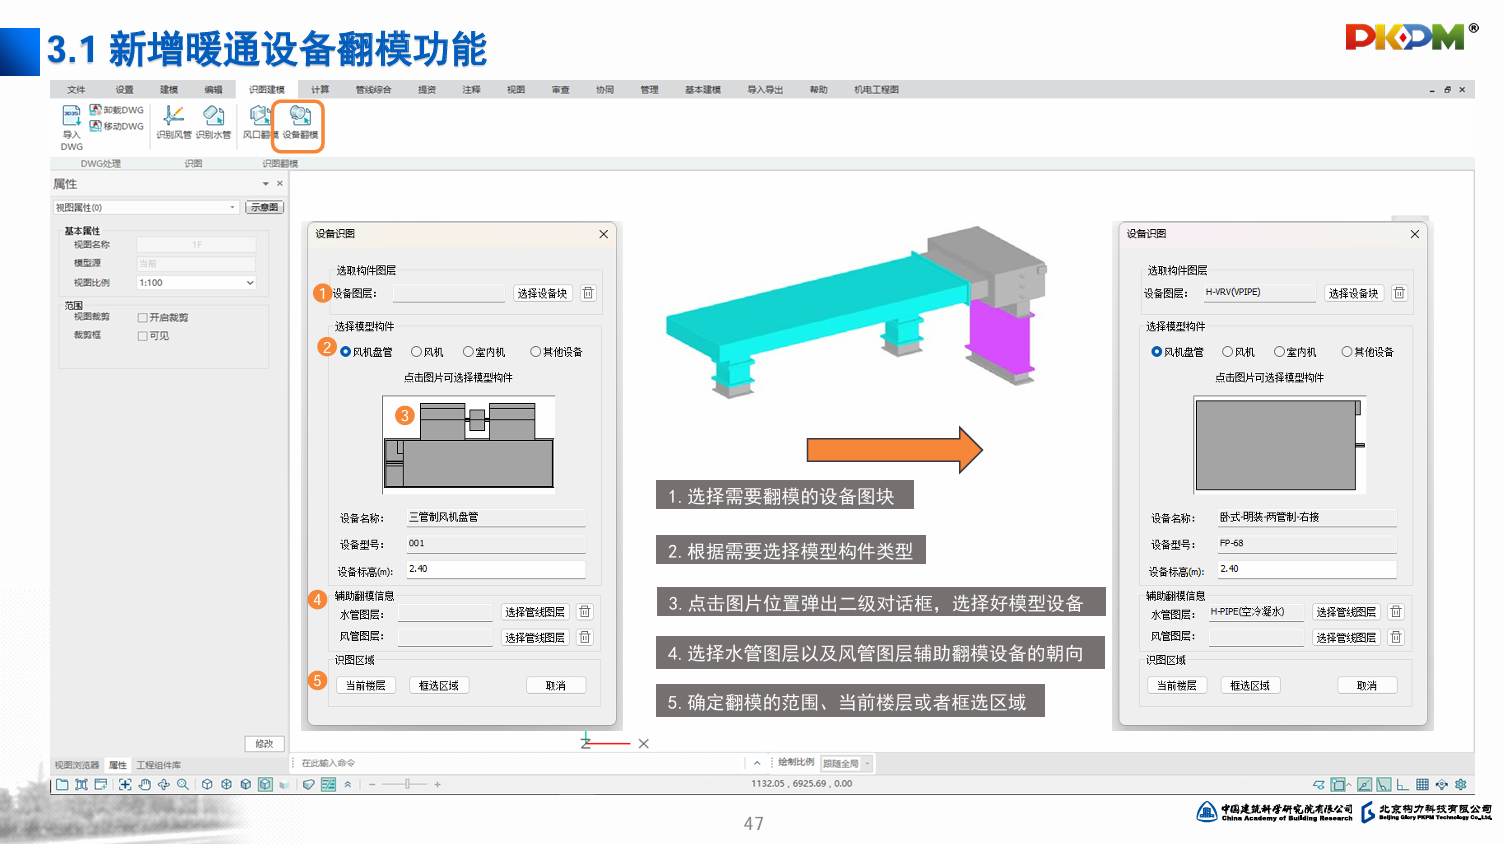The width and height of the screenshot is (1503, 844).
Task: Click the 卸载DWG icon
Action: [96, 110]
